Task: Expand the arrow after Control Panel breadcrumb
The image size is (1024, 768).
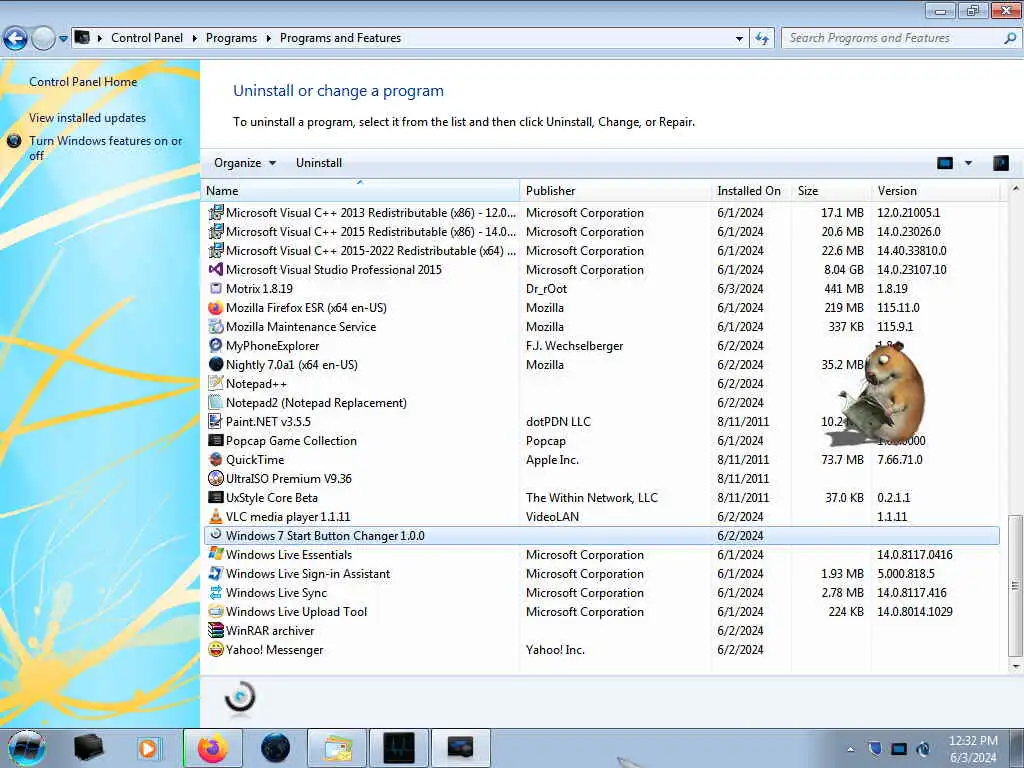Action: (x=195, y=39)
